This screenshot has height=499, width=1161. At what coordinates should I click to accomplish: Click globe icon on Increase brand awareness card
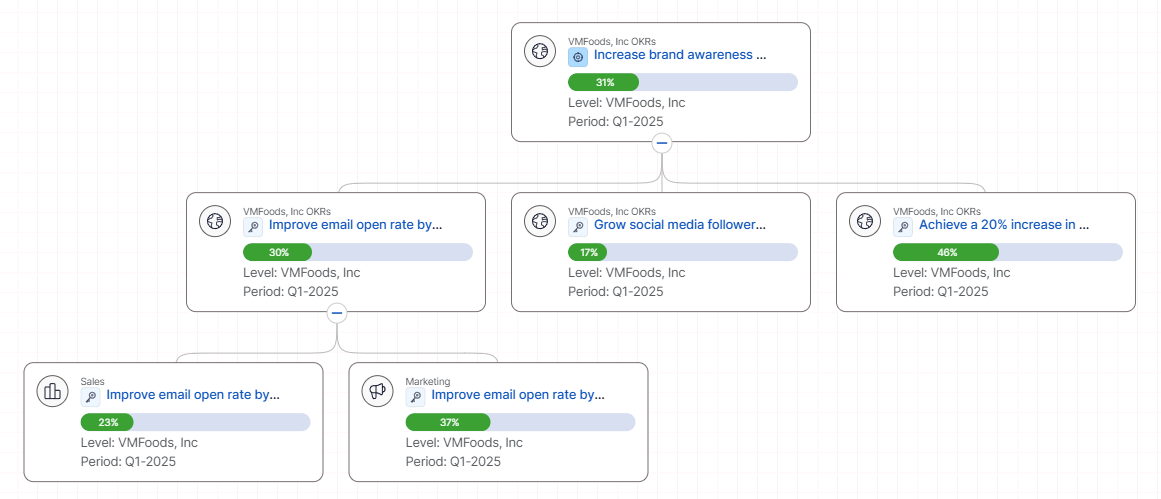pos(540,51)
